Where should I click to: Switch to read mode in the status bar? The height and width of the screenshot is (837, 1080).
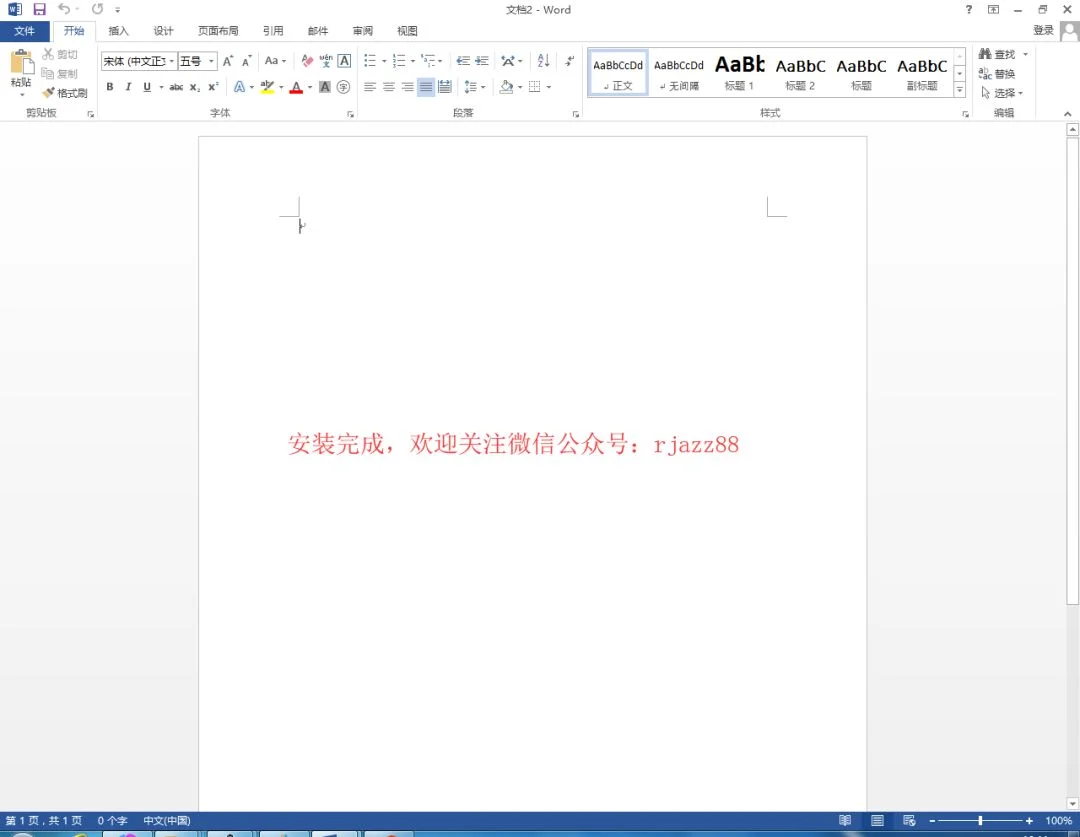point(845,820)
